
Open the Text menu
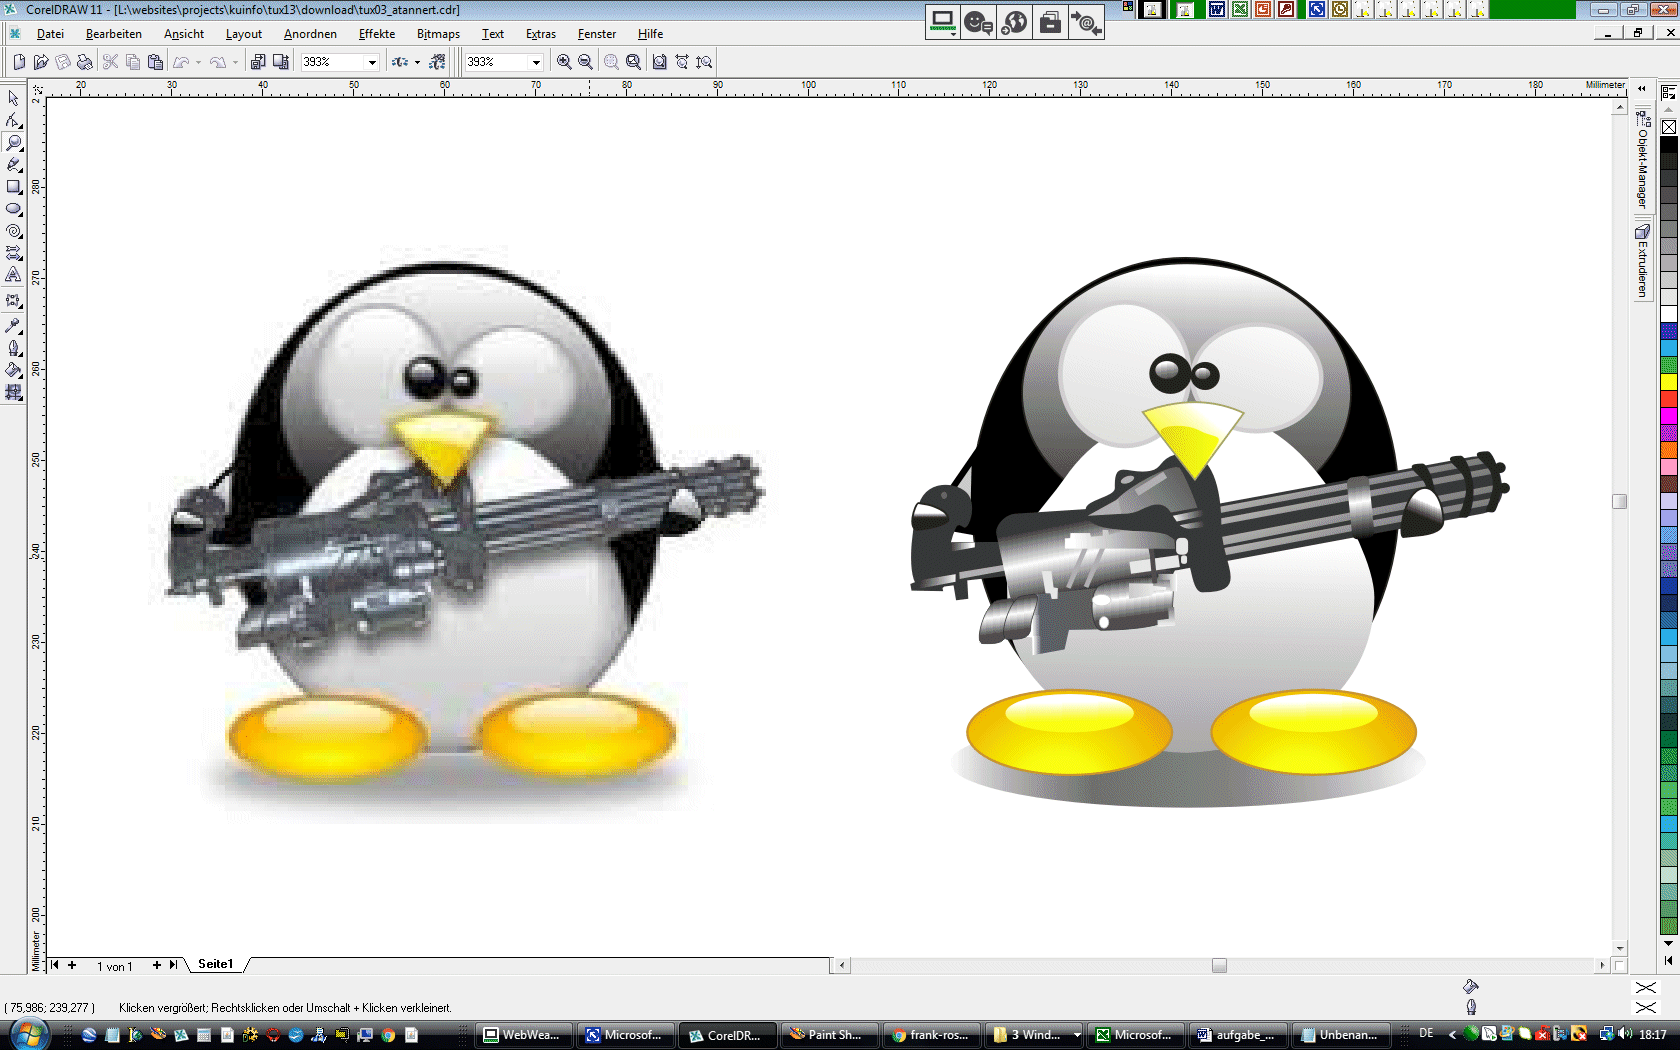493,34
